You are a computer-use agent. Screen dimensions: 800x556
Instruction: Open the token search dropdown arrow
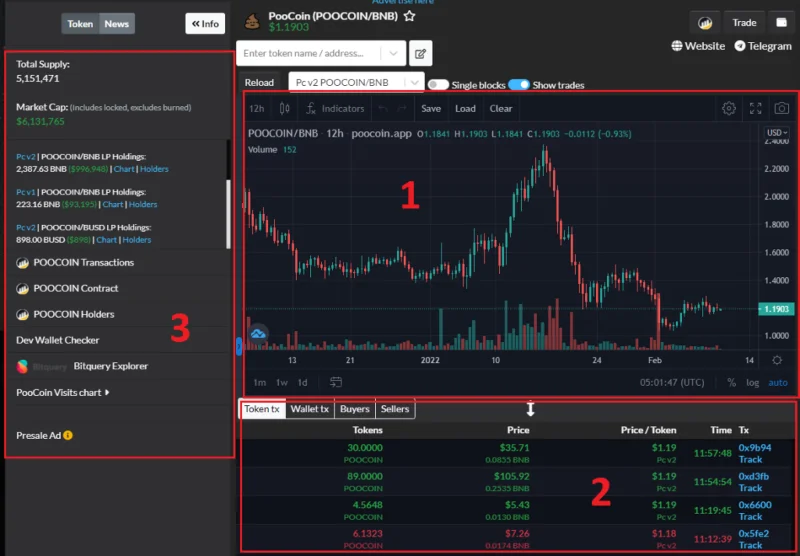pyautogui.click(x=393, y=53)
